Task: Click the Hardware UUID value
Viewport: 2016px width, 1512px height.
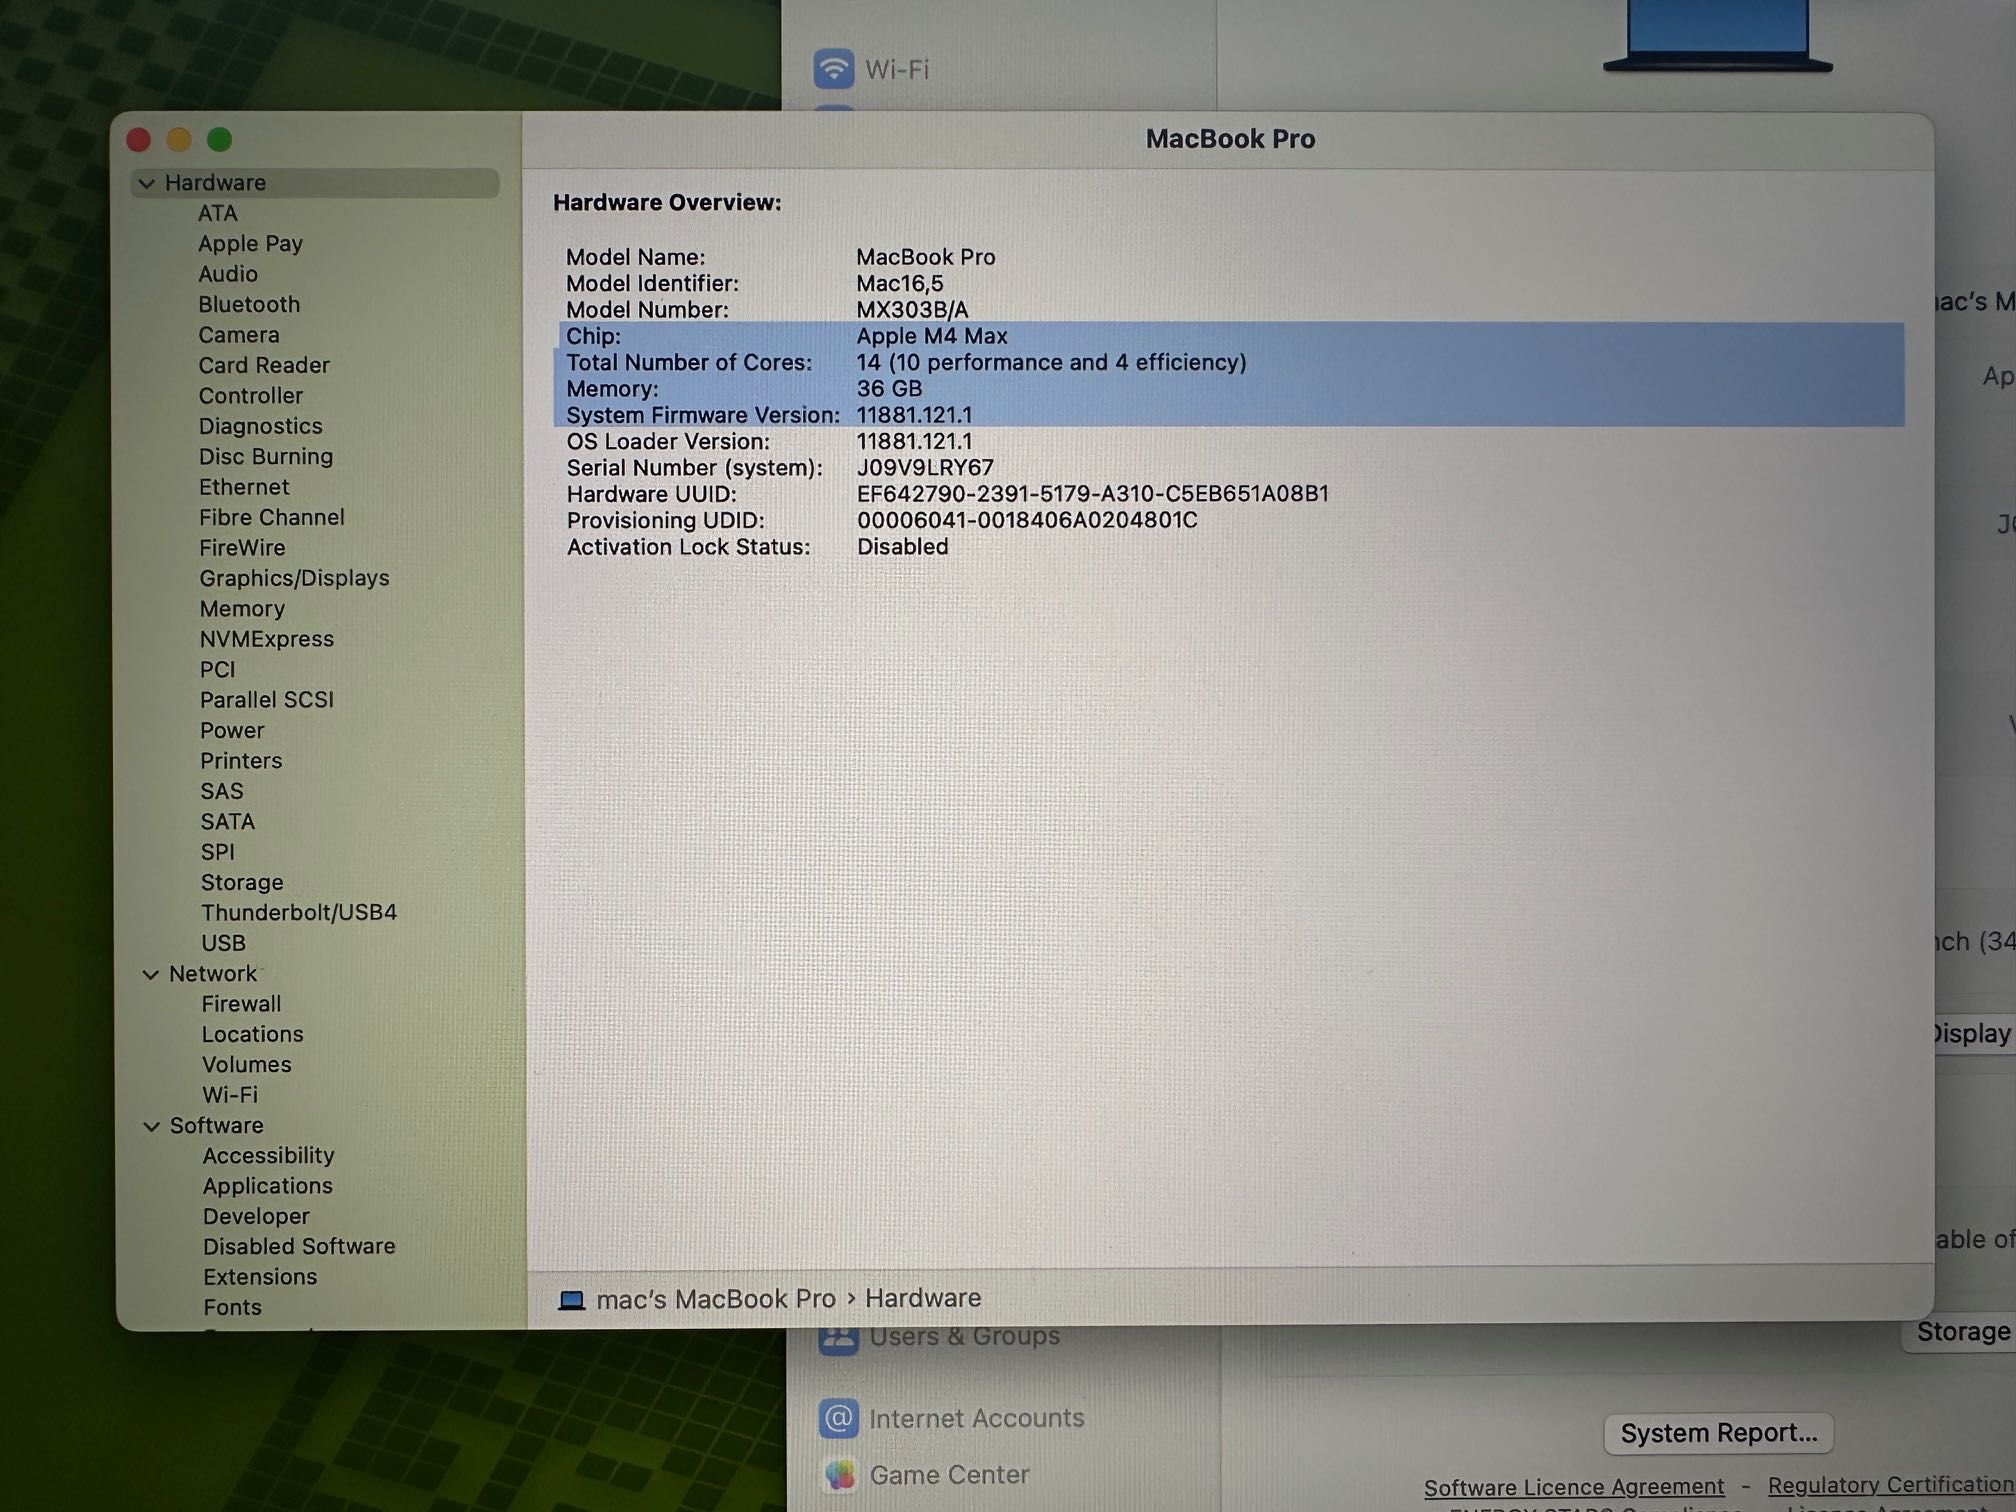Action: 1093,494
